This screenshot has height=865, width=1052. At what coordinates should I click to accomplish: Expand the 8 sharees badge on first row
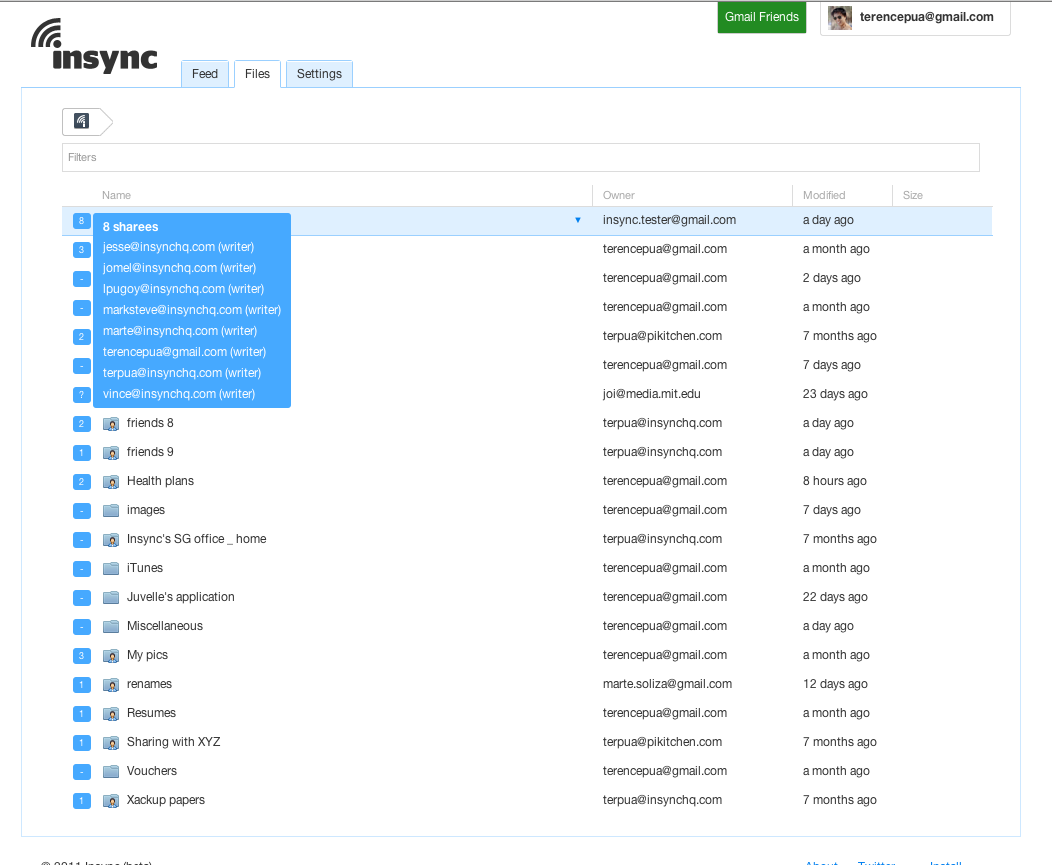point(82,221)
